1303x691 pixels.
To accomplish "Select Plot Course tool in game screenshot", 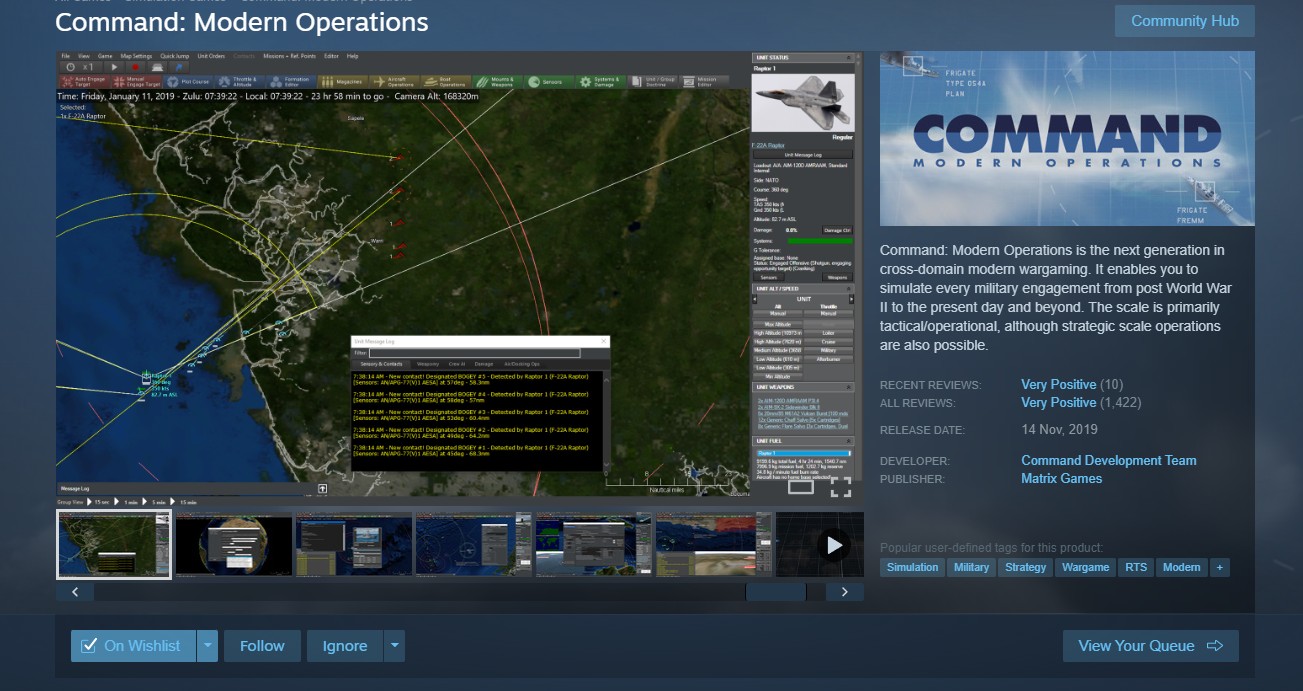I will 189,81.
